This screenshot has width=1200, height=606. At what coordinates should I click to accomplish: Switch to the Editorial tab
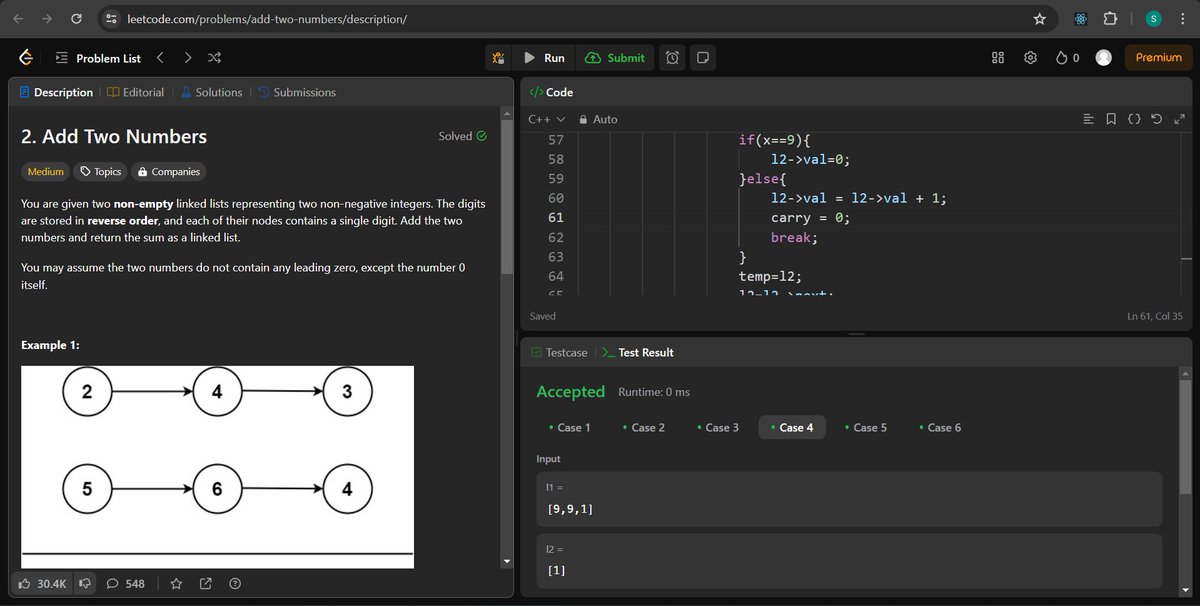point(135,92)
